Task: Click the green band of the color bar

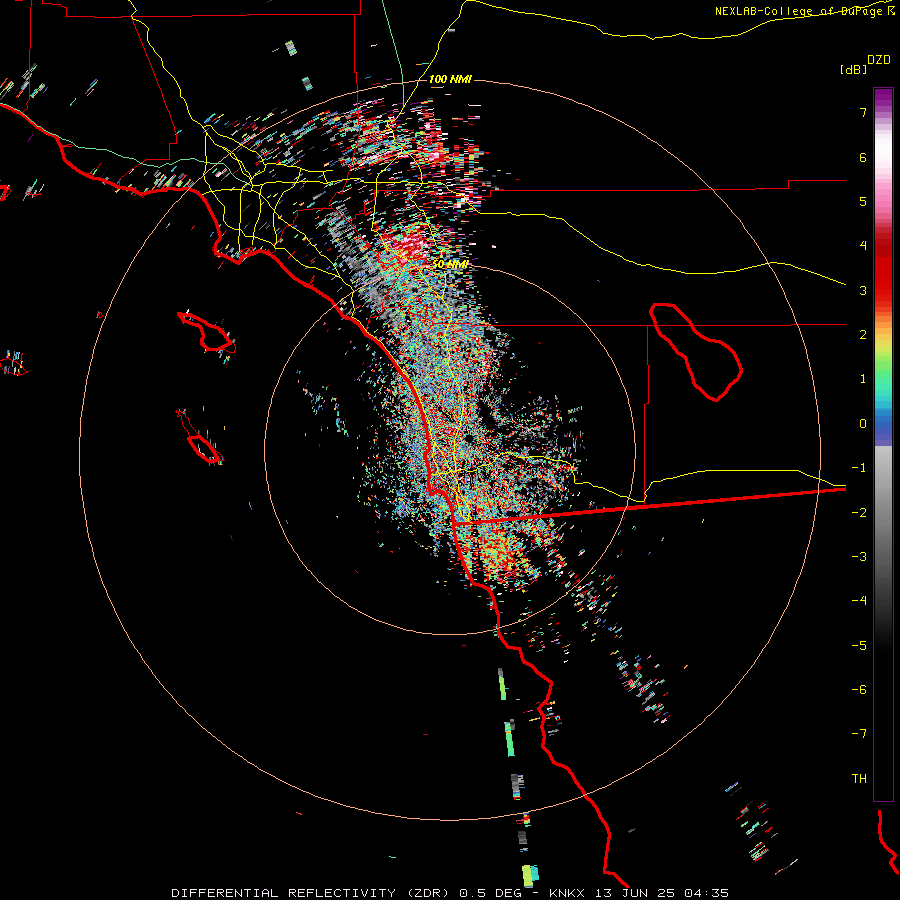Action: [x=883, y=370]
